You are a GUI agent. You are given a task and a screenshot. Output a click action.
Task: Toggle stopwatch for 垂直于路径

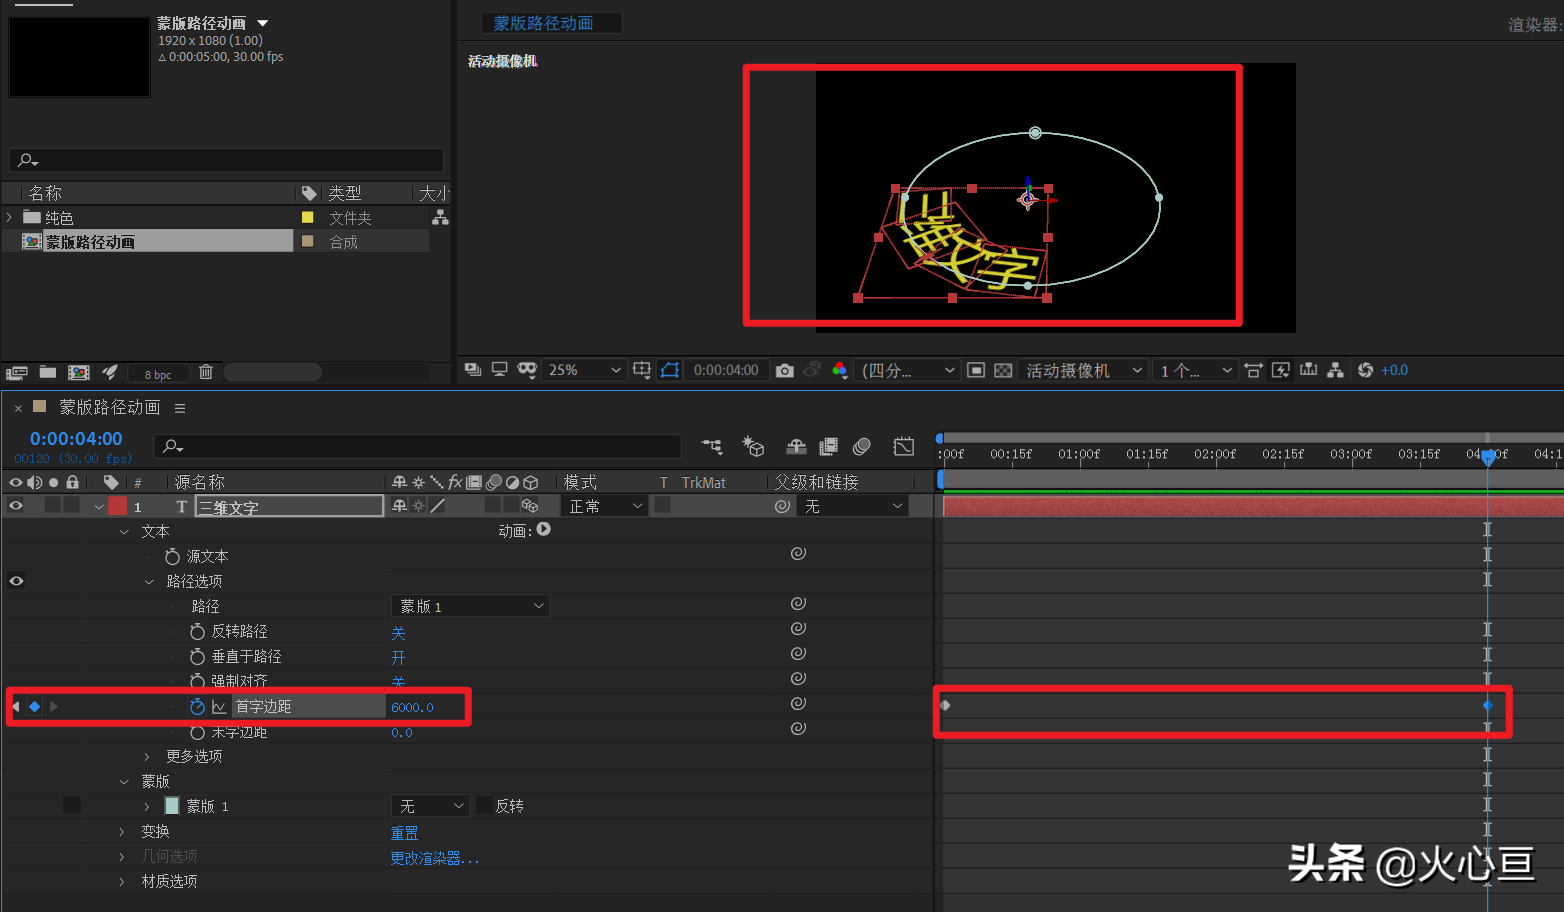click(x=197, y=657)
